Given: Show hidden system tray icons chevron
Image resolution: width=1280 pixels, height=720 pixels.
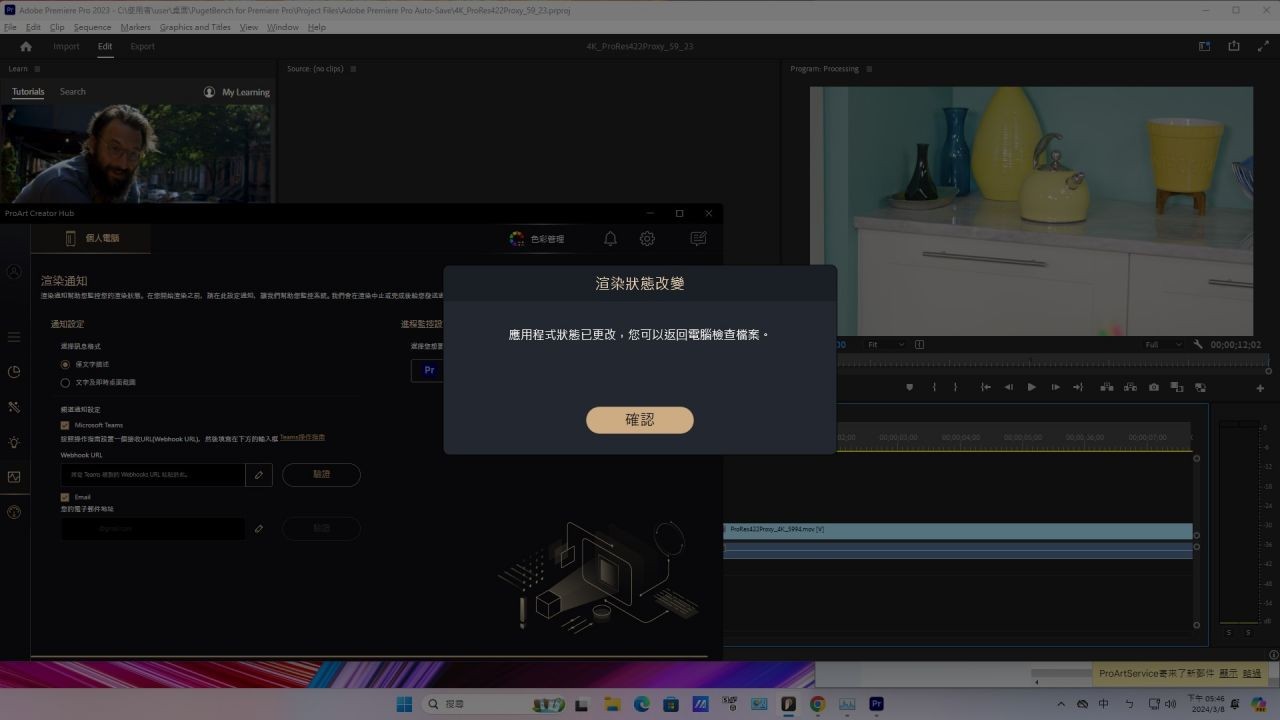Looking at the screenshot, I should pos(1061,704).
